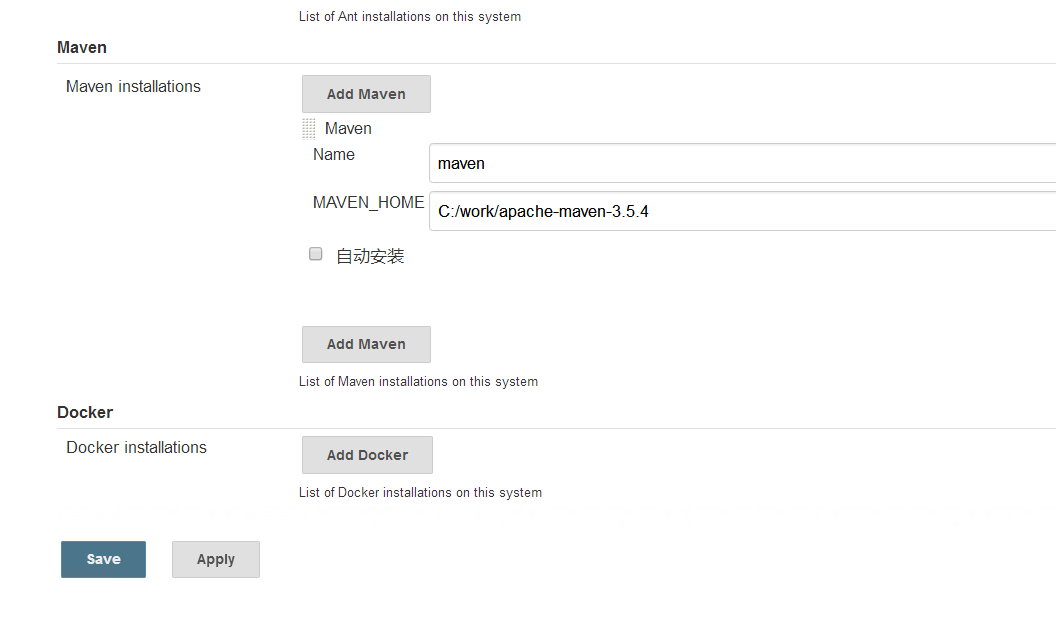Click into the MAVEN_HOME path field
This screenshot has height=623, width=1056.
click(740, 211)
